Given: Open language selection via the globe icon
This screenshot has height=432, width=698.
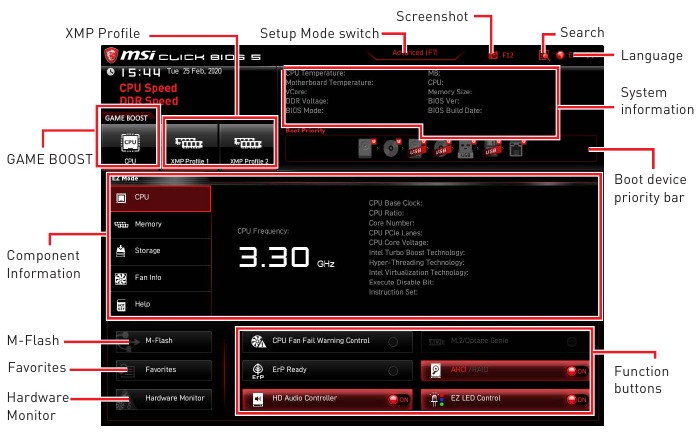Looking at the screenshot, I should coord(560,55).
